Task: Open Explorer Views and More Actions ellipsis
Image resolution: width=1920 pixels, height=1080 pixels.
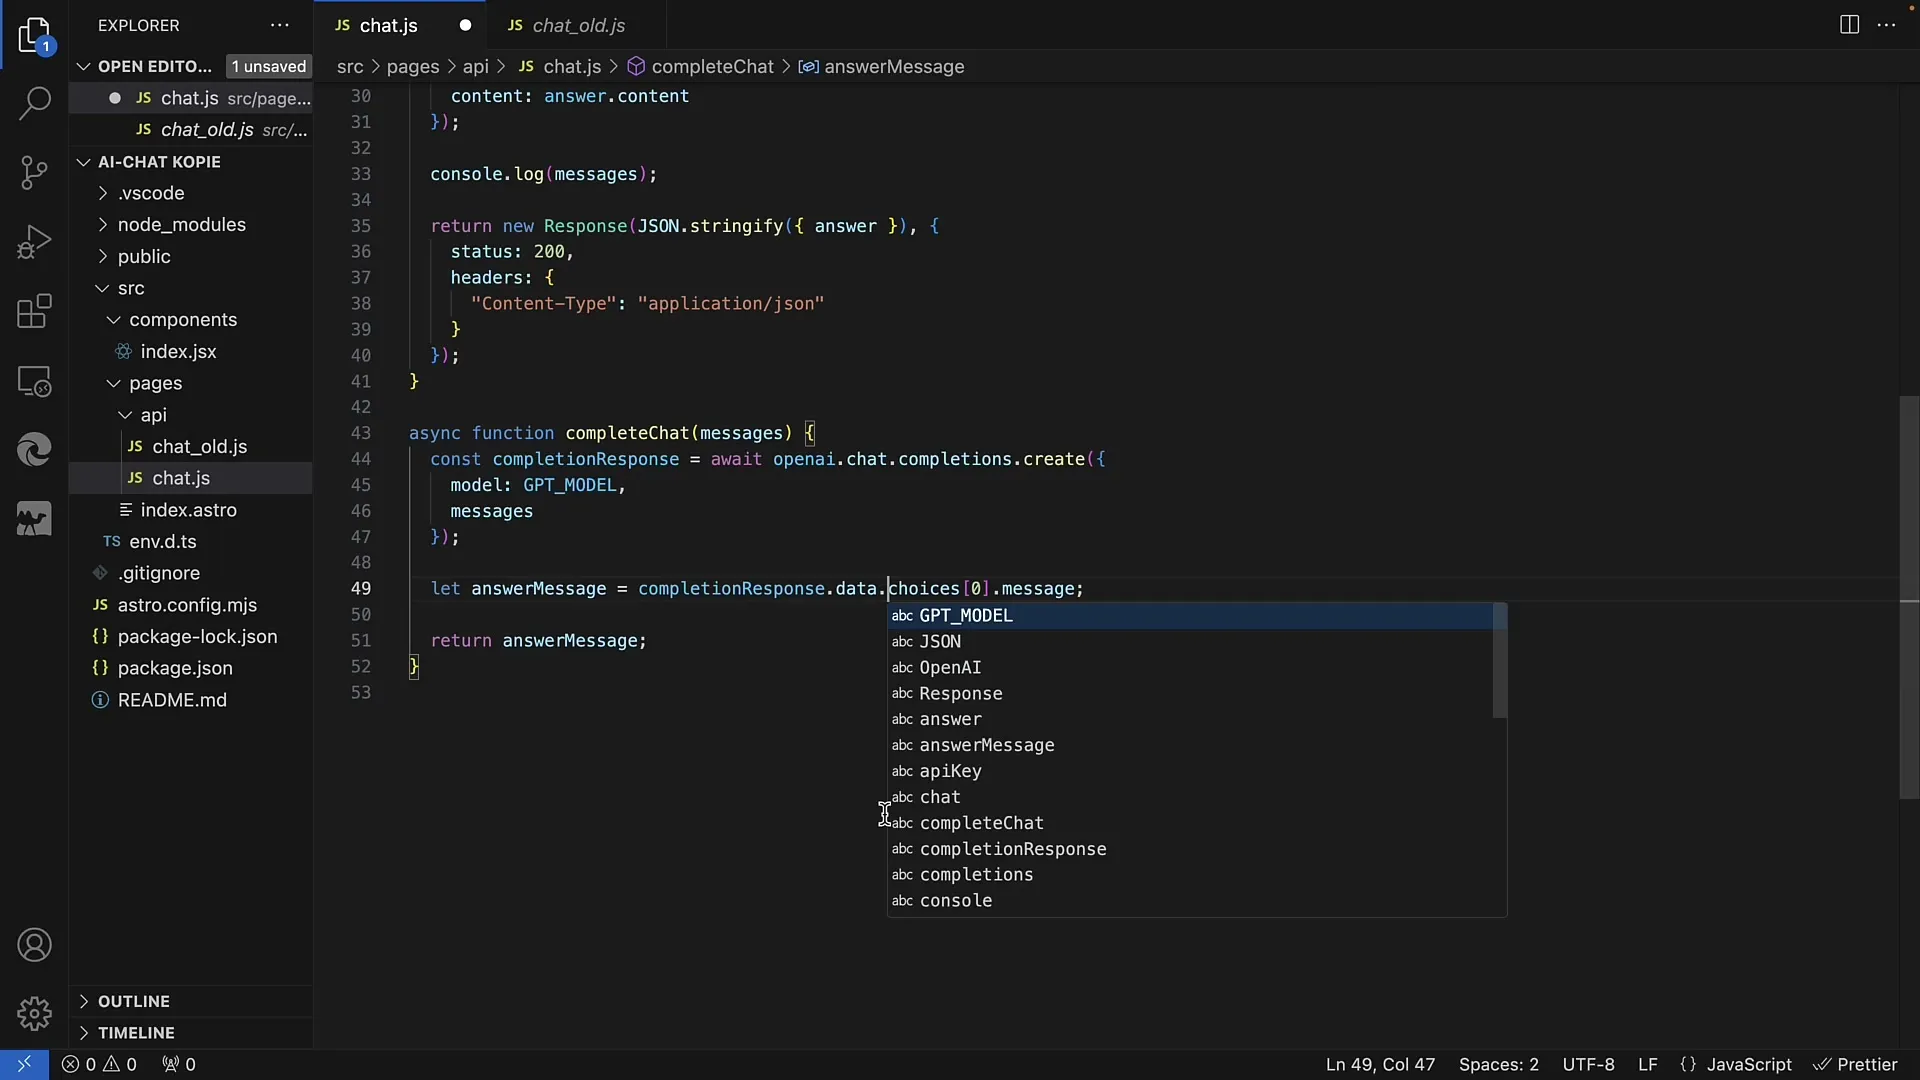Action: point(280,25)
